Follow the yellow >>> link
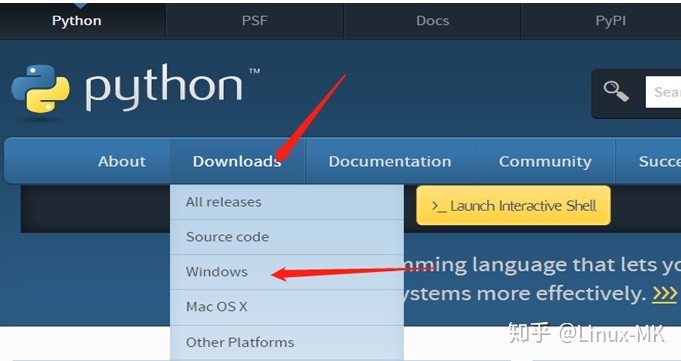The image size is (681, 361). 664,294
